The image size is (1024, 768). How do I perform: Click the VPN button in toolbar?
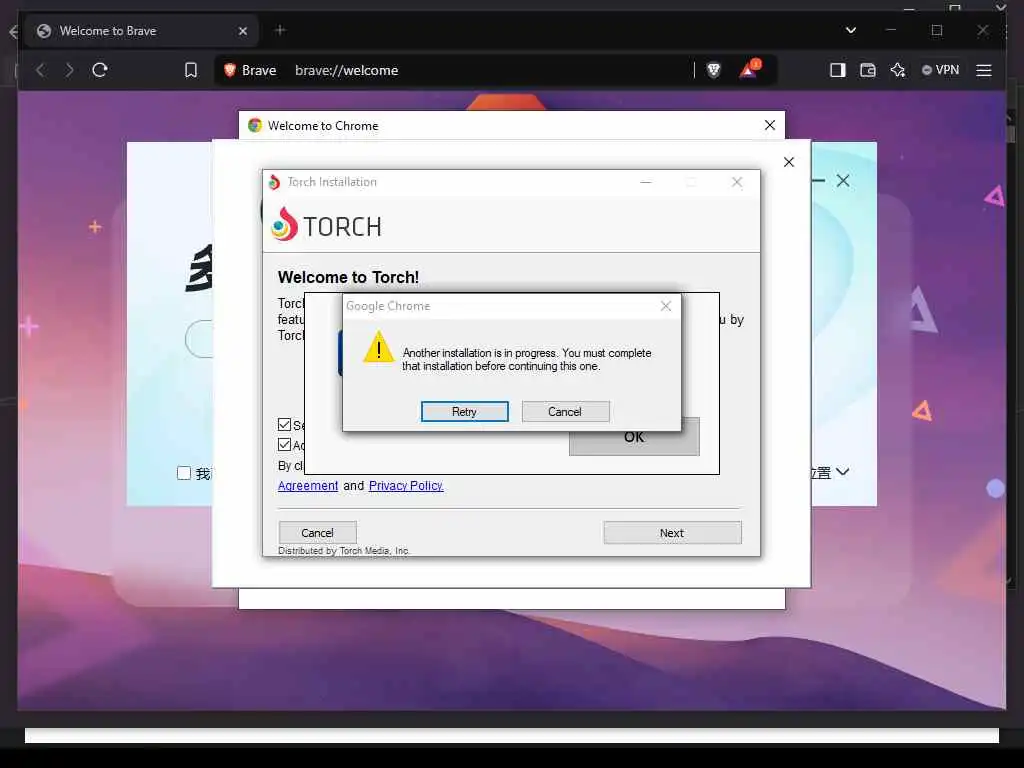[x=940, y=70]
